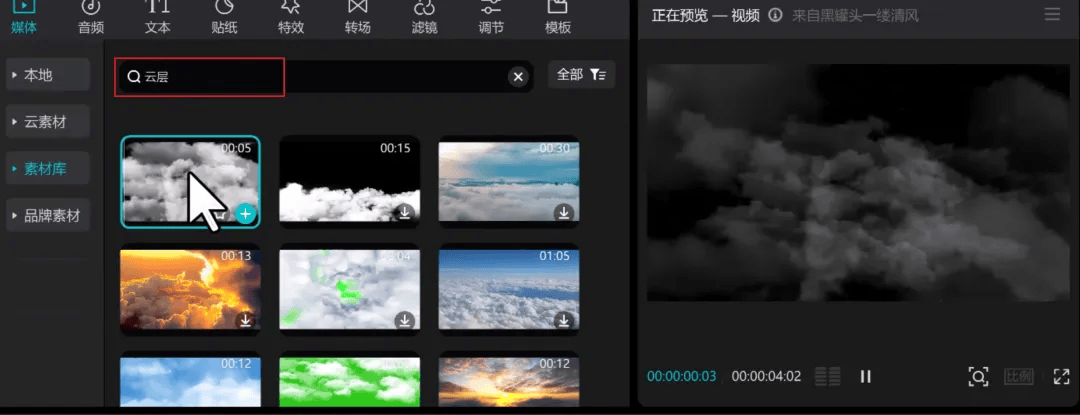1080x415 pixels.
Task: Click the preview video cloud image
Action: click(x=858, y=182)
